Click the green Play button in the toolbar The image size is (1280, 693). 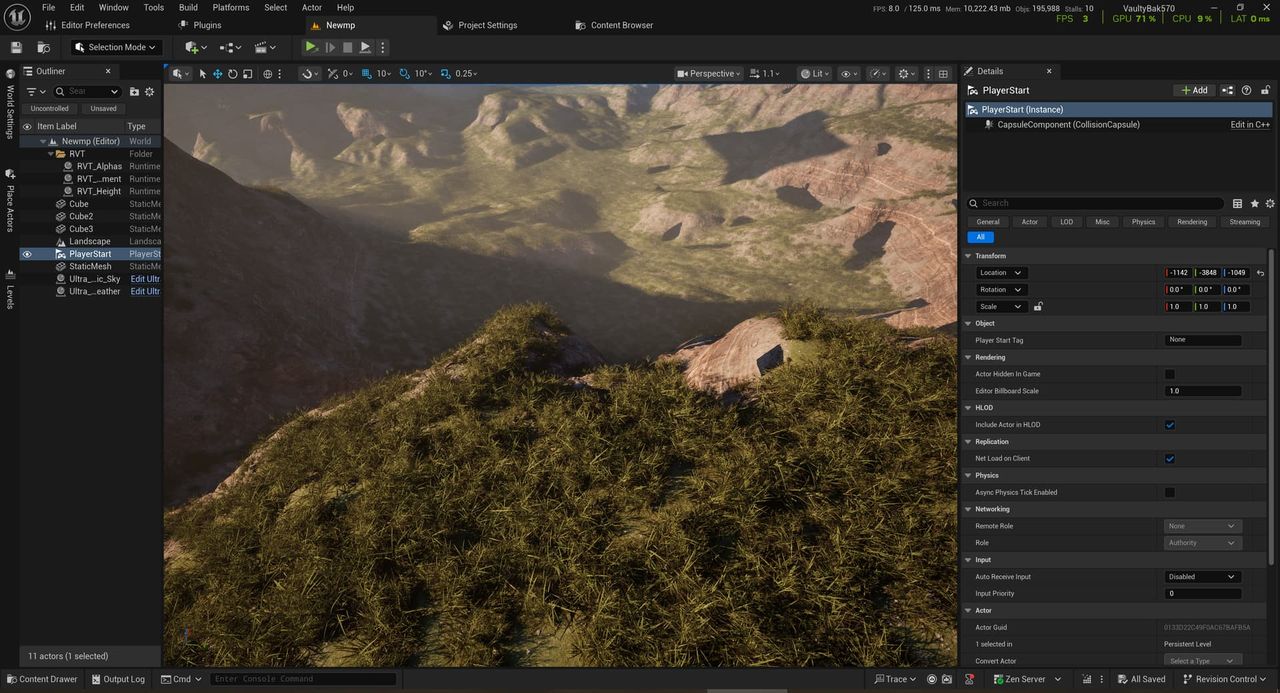311,47
